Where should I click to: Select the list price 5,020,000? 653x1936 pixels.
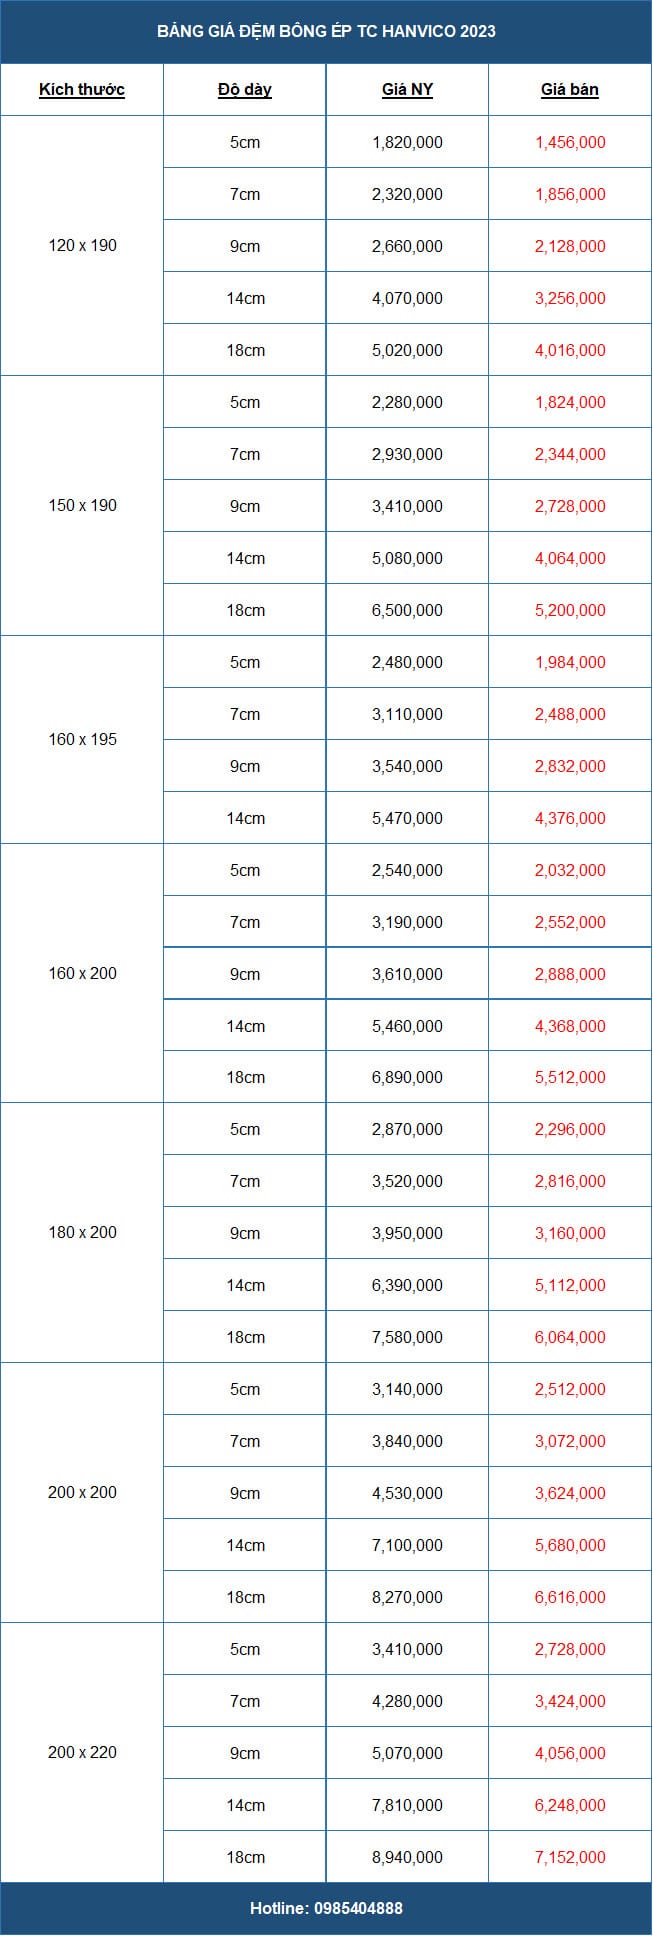(407, 351)
